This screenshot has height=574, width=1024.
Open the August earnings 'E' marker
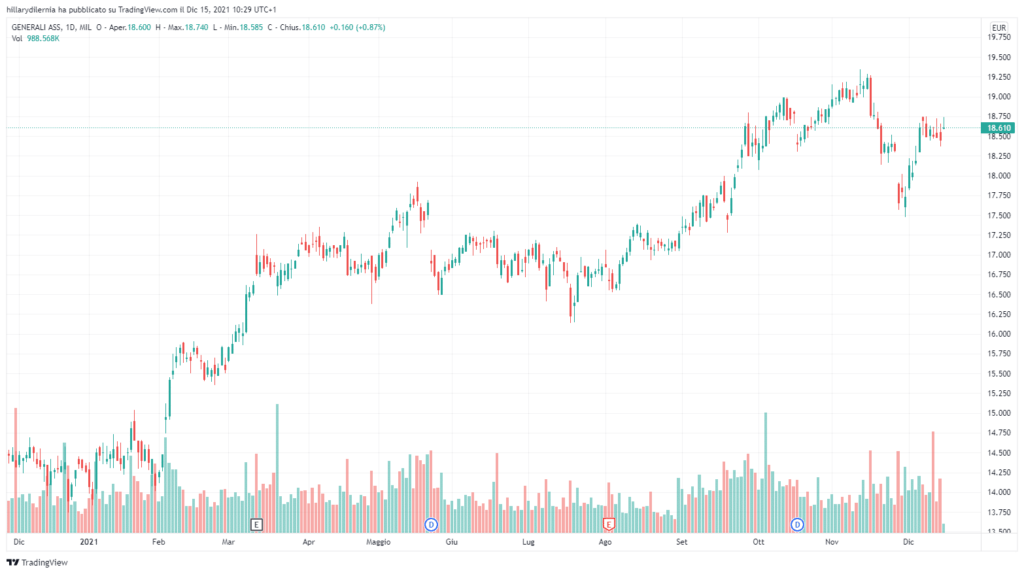point(608,524)
